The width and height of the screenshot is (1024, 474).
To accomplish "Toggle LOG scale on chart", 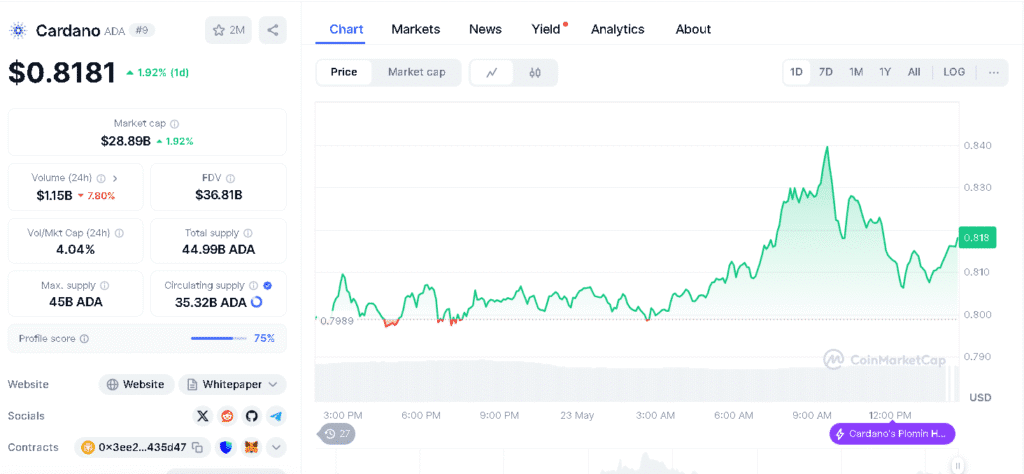I will tap(953, 72).
